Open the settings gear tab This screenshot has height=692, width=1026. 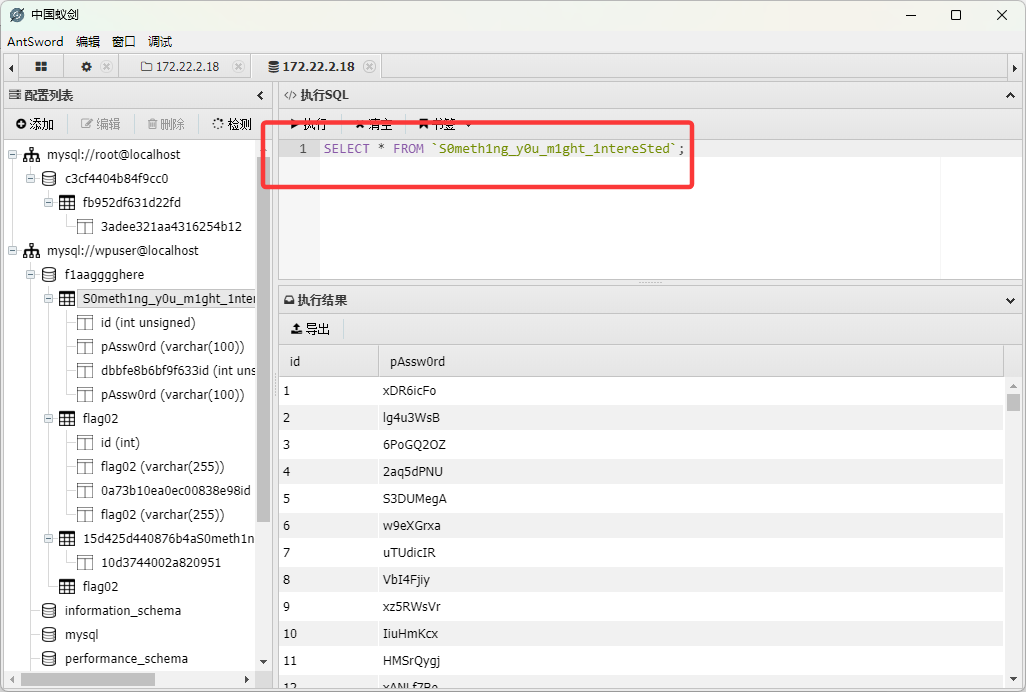(x=86, y=66)
